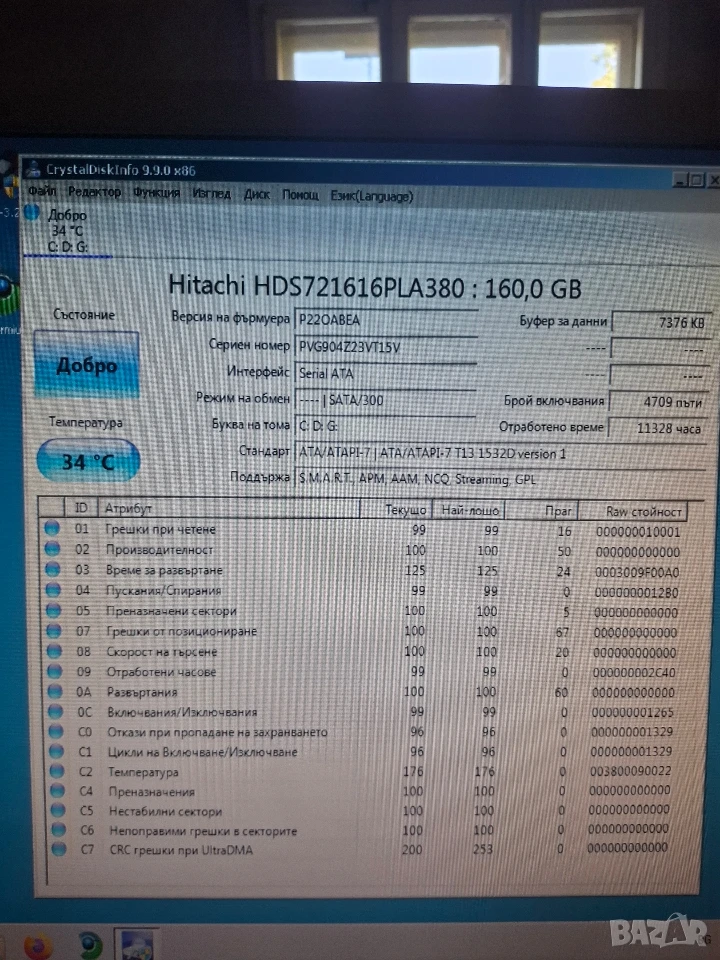
Task: Click status orb for 08 Скорост на търсене
Action: [54, 651]
